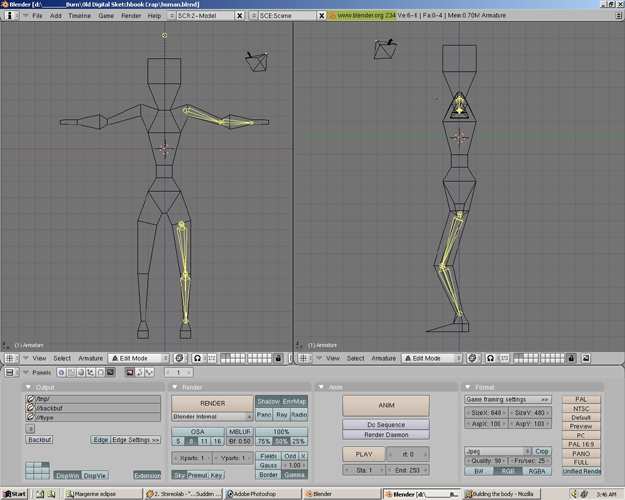
Task: Click the Bf: 0.50 blur factor slider
Action: point(240,441)
